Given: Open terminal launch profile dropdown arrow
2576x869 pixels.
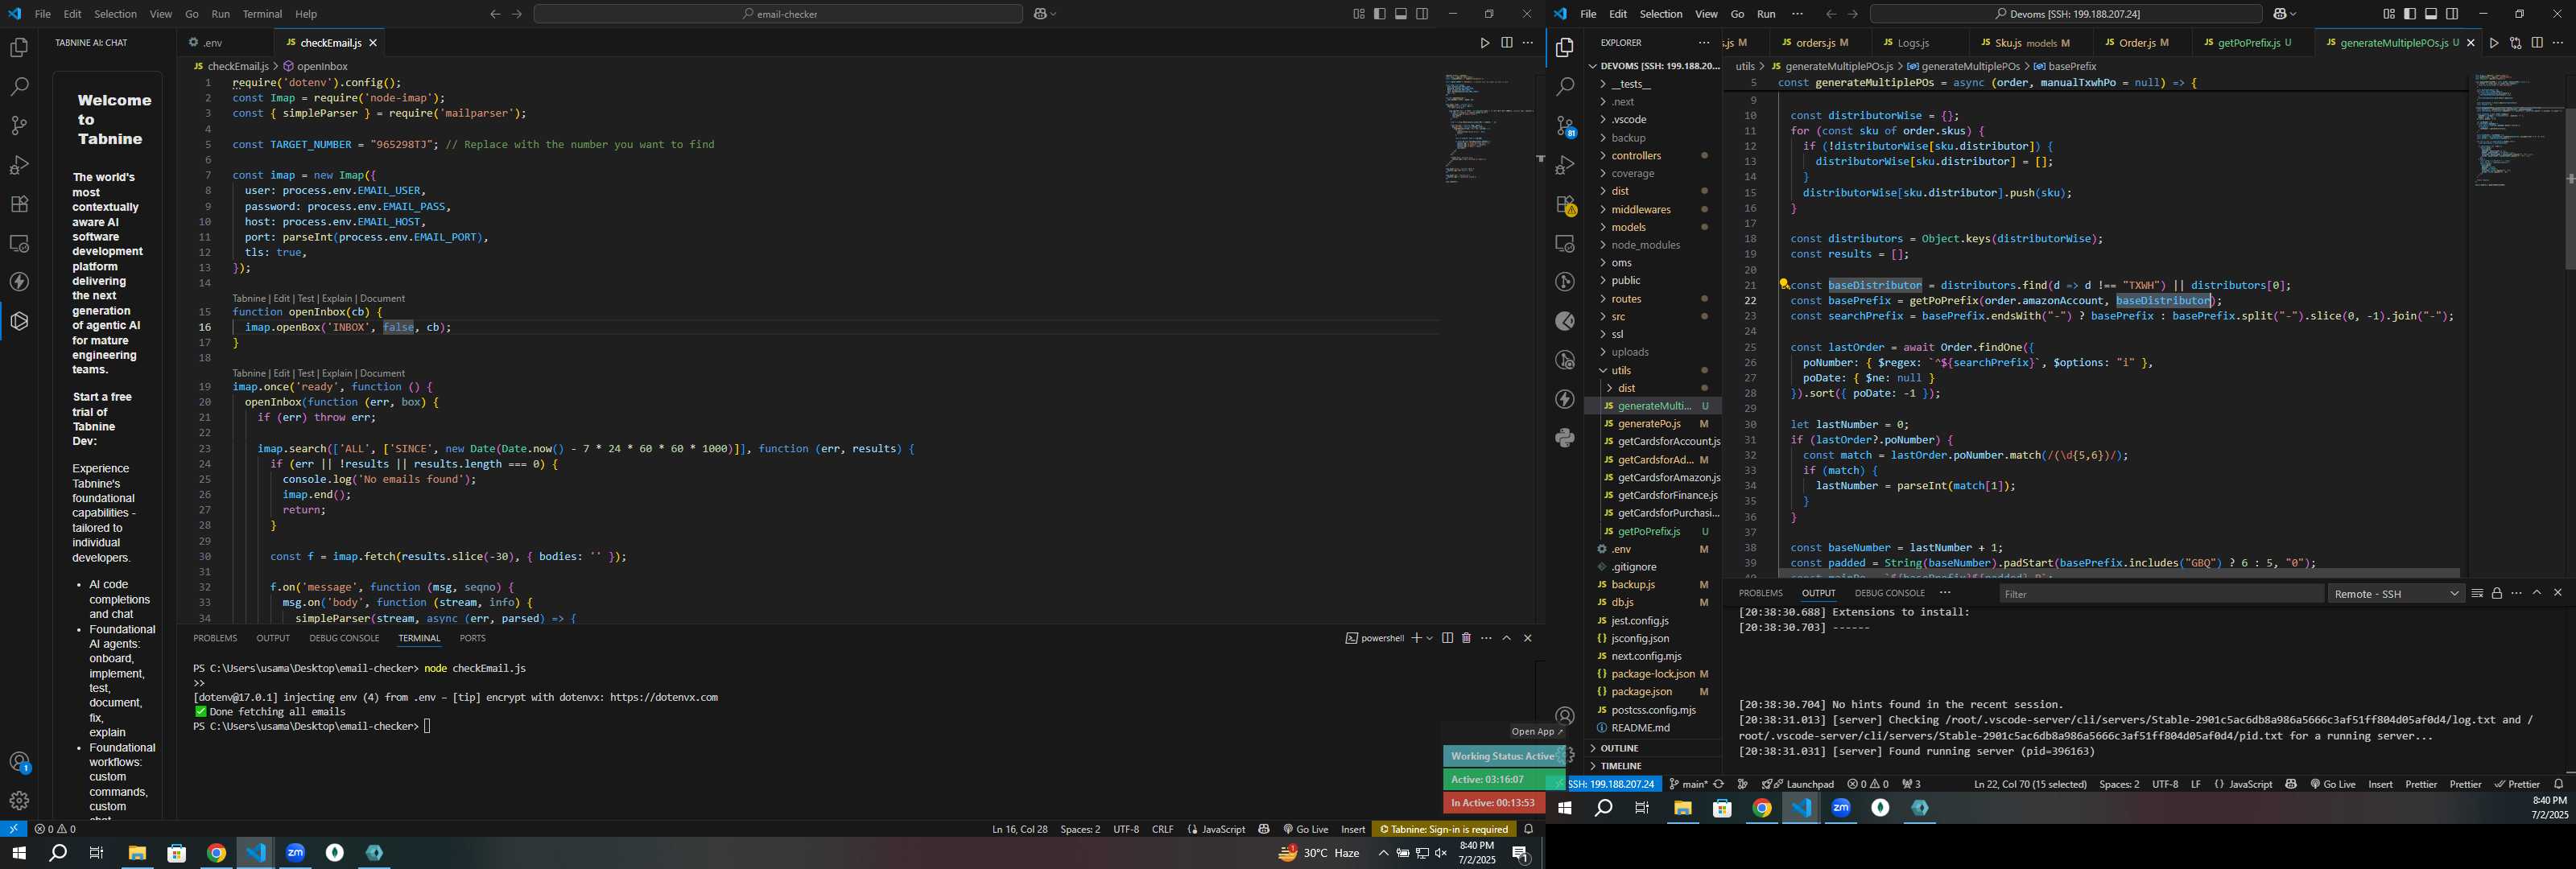Looking at the screenshot, I should pyautogui.click(x=1430, y=638).
